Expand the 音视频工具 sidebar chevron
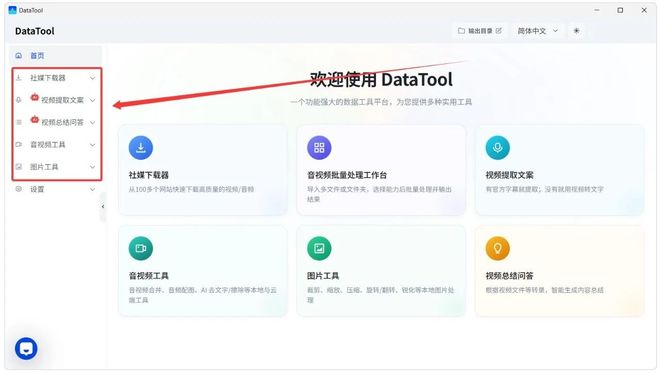Viewport: 660px width, 373px height. coord(93,145)
